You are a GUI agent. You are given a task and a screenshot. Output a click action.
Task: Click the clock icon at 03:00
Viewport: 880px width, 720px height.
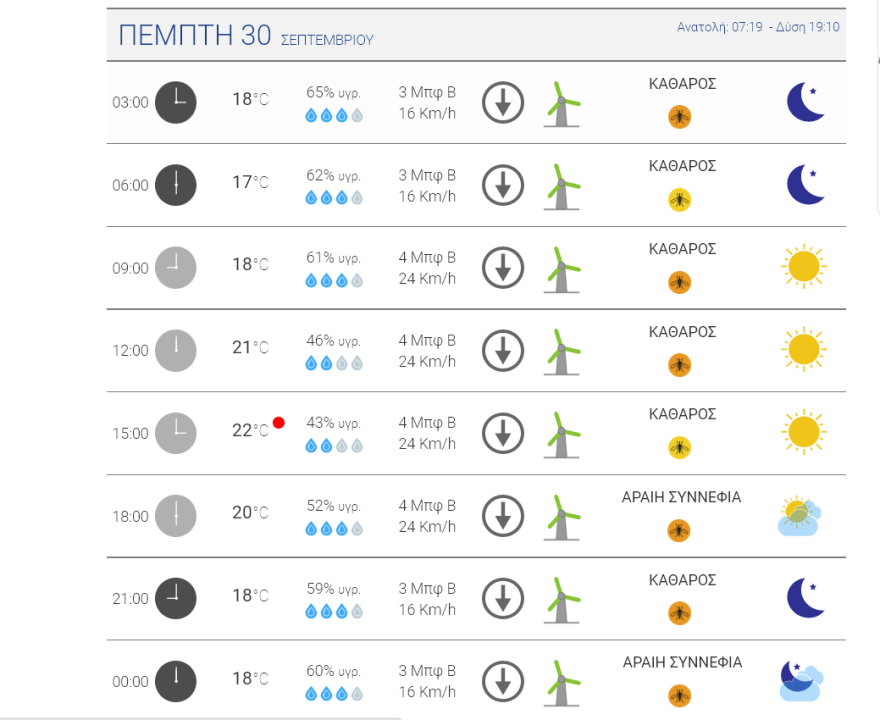[176, 102]
